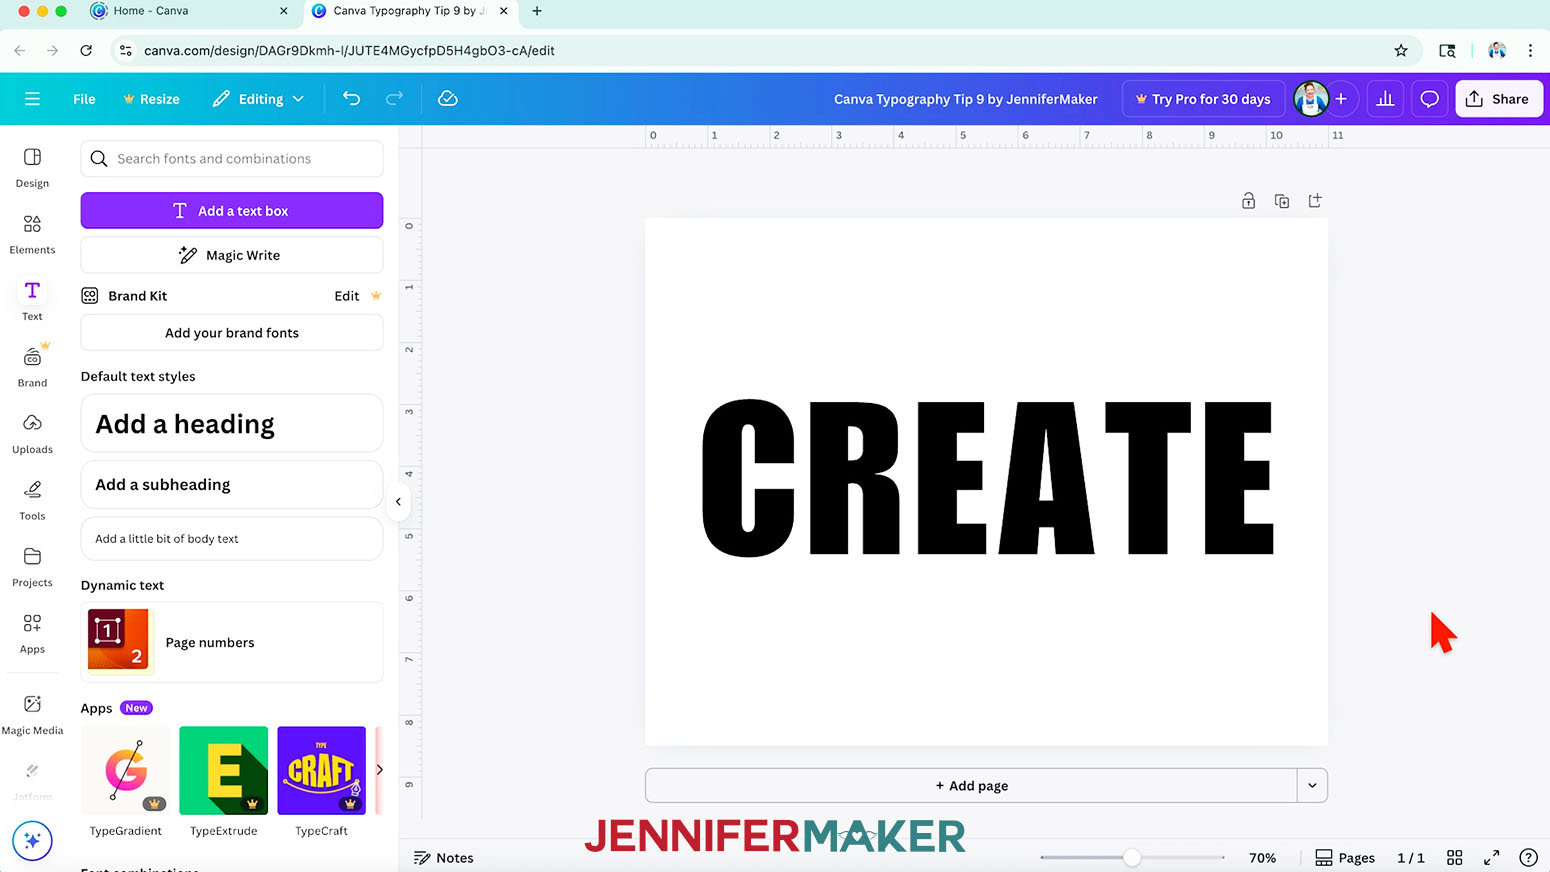The image size is (1550, 872).
Task: Open the Brand panel
Action: 32,367
